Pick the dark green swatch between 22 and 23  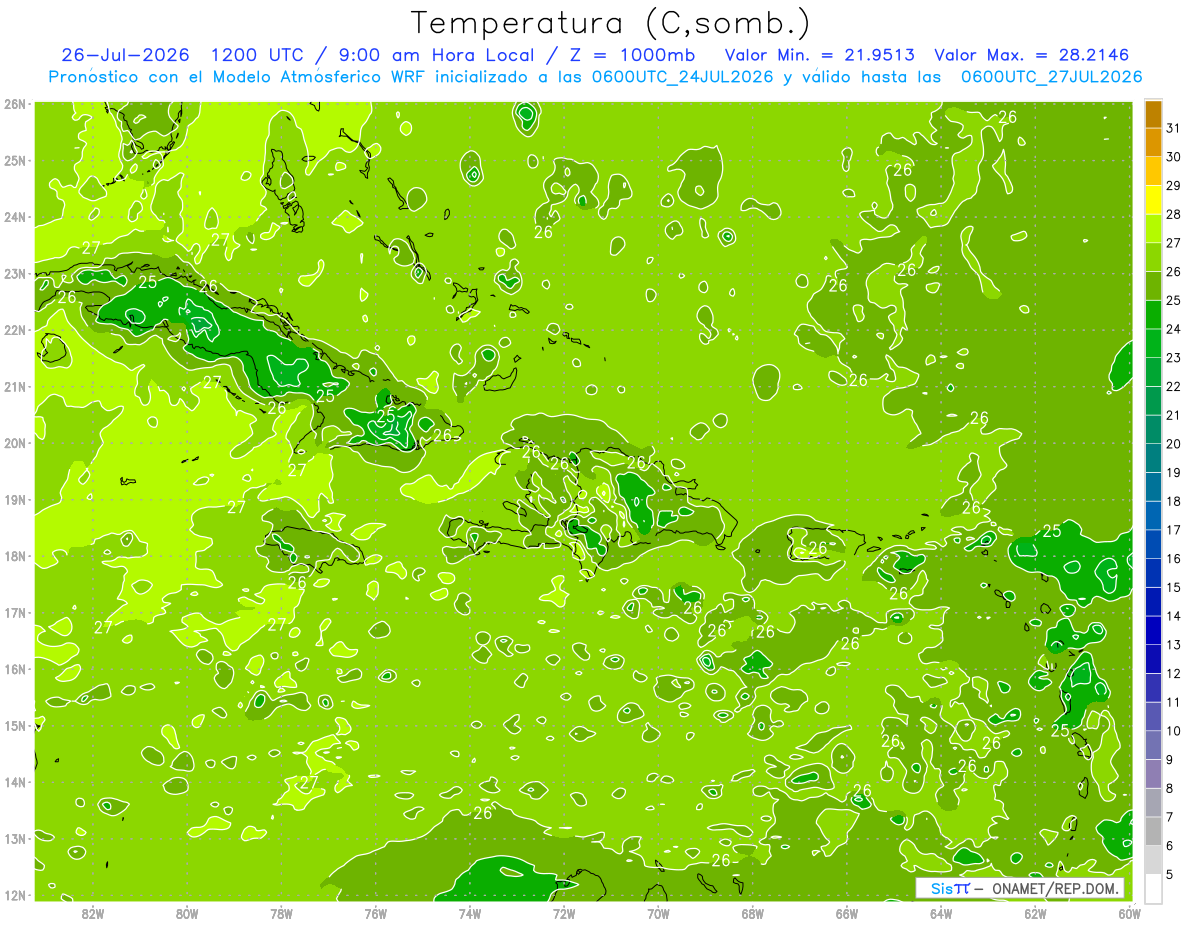(x=1153, y=372)
